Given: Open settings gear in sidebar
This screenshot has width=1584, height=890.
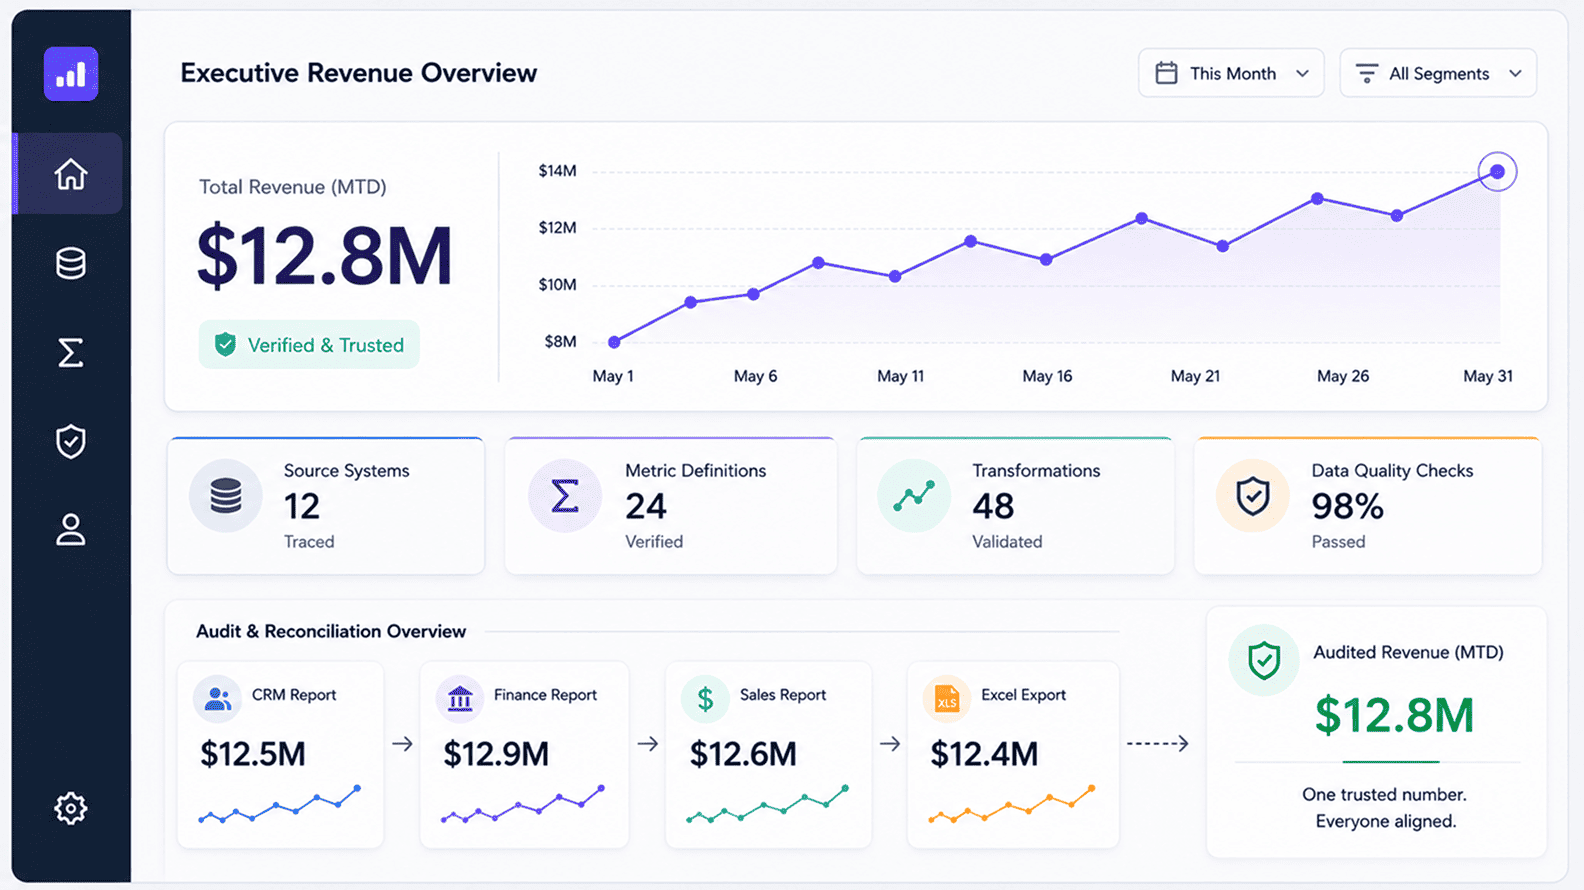Looking at the screenshot, I should [71, 808].
